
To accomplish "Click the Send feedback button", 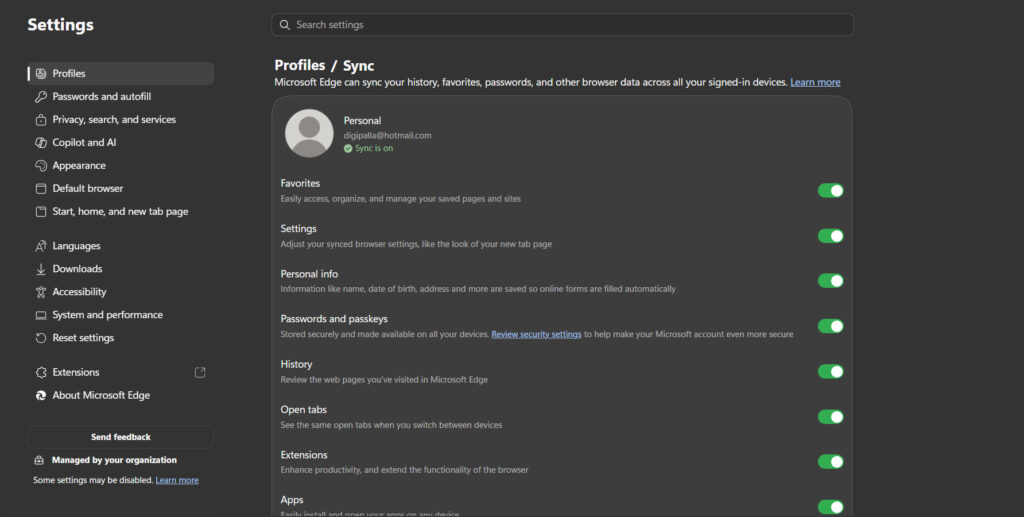I will (121, 437).
